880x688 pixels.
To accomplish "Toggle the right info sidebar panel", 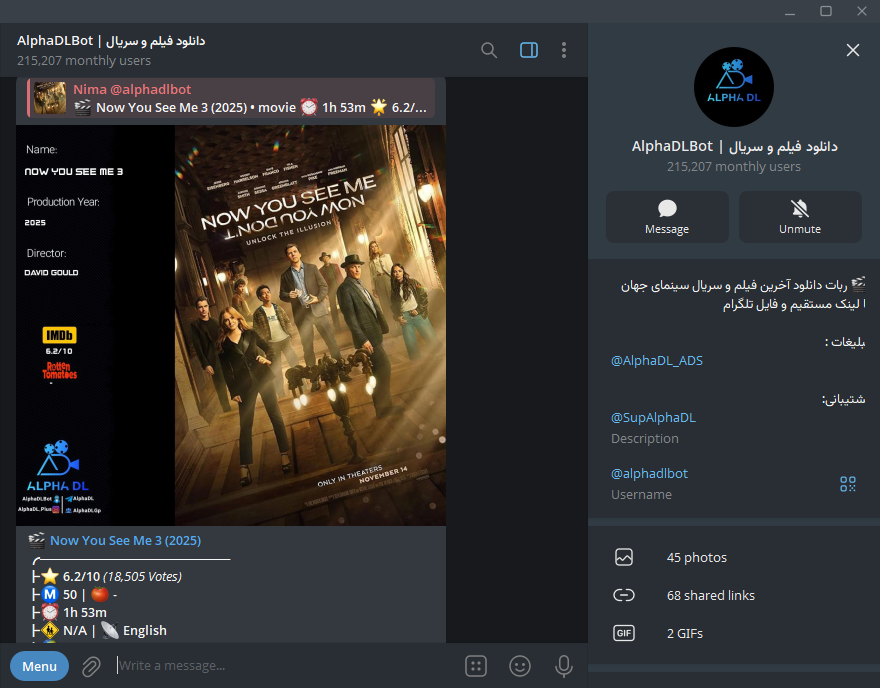I will 529,50.
